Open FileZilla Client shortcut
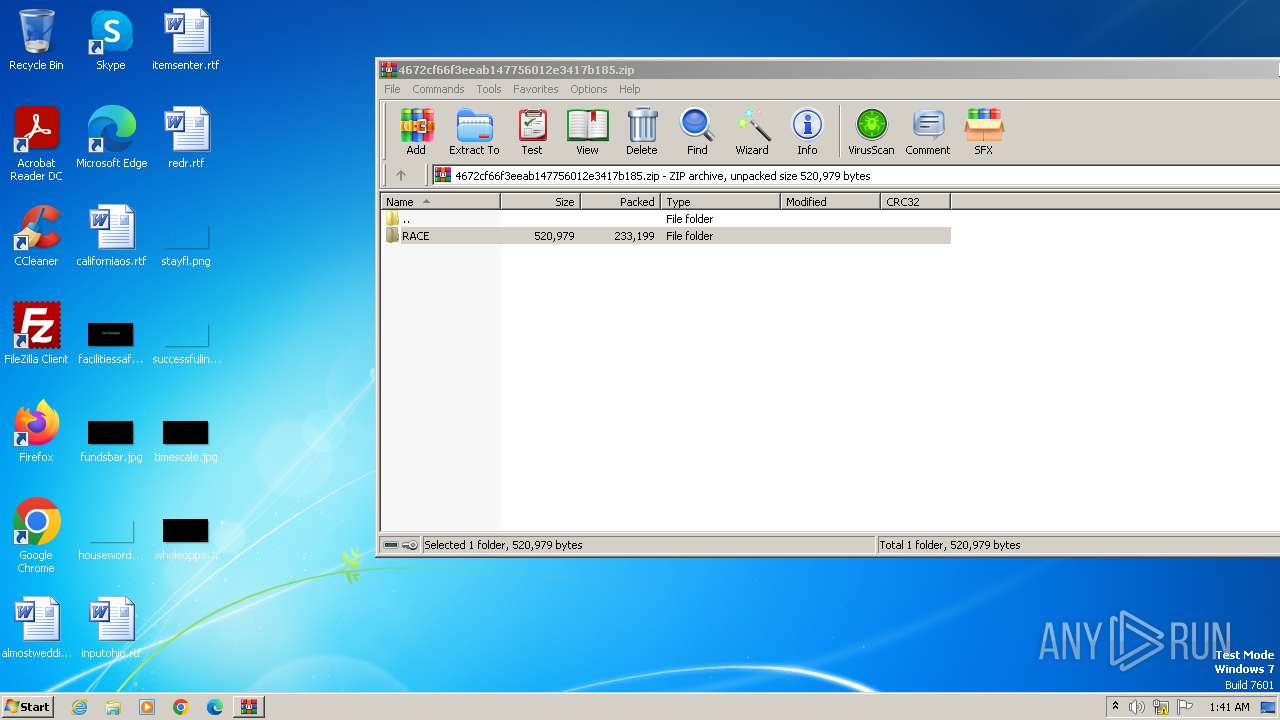This screenshot has height=720, width=1280. 36,334
